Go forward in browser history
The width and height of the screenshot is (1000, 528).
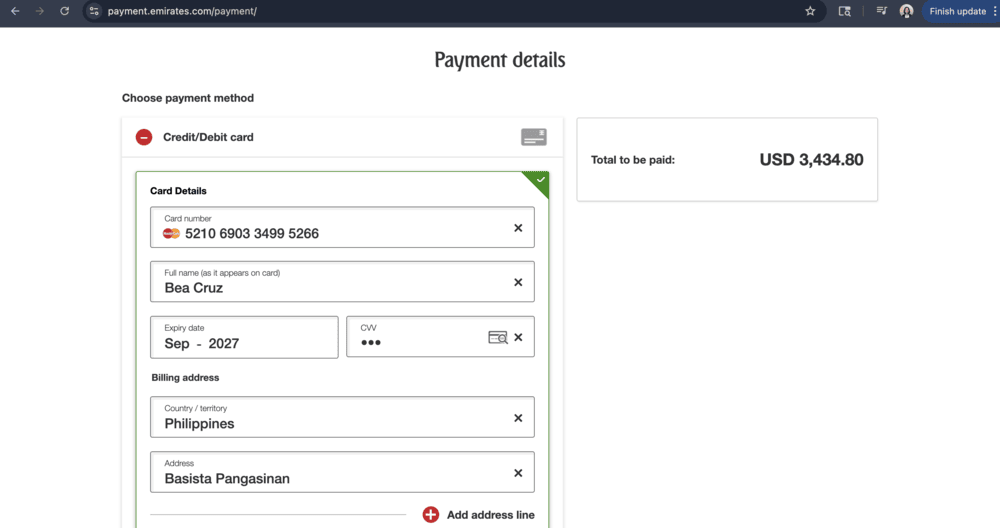click(40, 11)
